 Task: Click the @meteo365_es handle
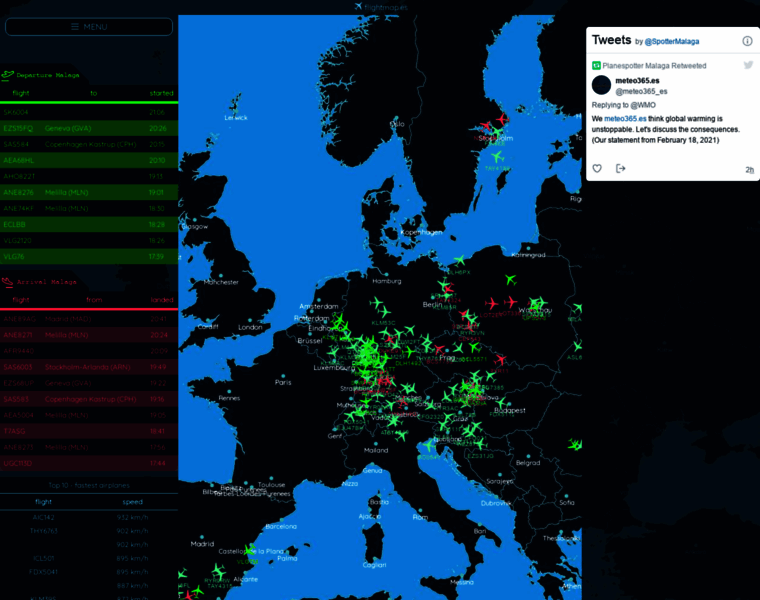(x=641, y=92)
